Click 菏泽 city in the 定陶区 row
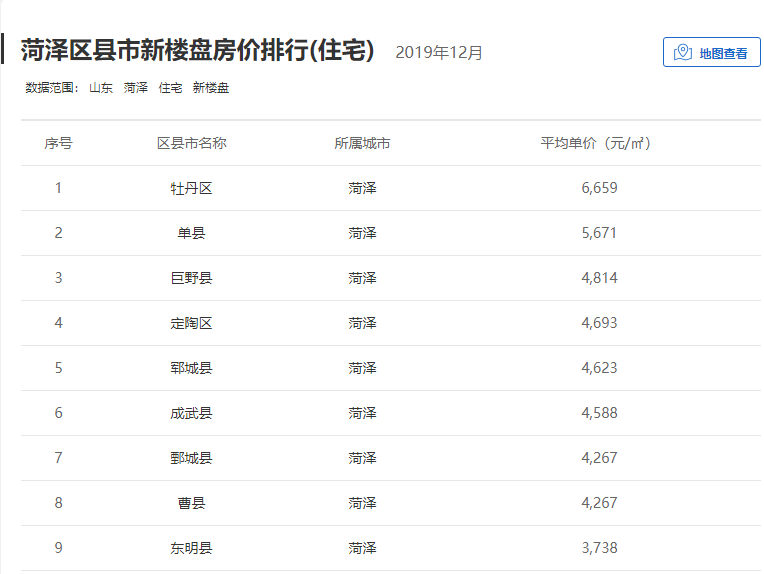 click(362, 323)
